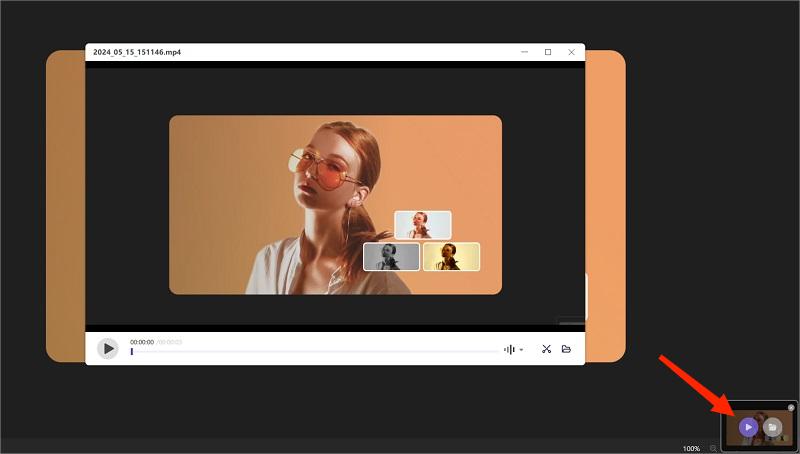This screenshot has width=800, height=454.
Task: Select the yellow-tinted portrait thumbnail
Action: [x=451, y=257]
